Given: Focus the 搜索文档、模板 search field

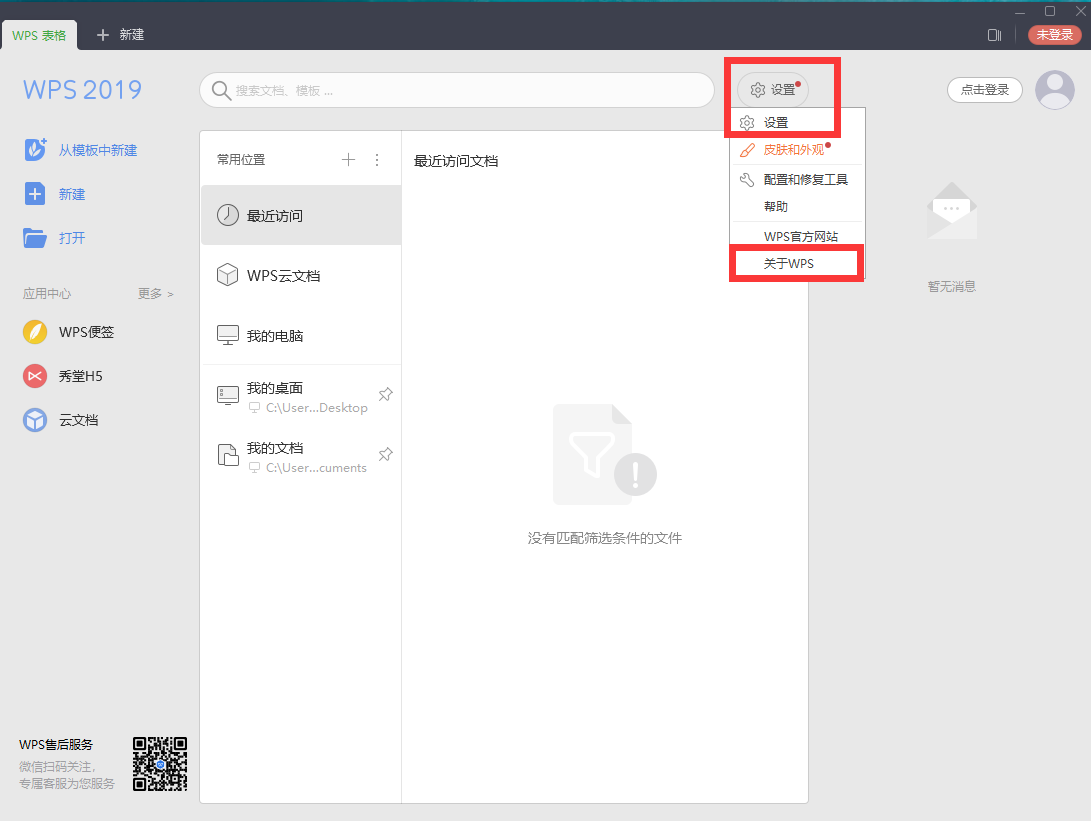Looking at the screenshot, I should (457, 90).
